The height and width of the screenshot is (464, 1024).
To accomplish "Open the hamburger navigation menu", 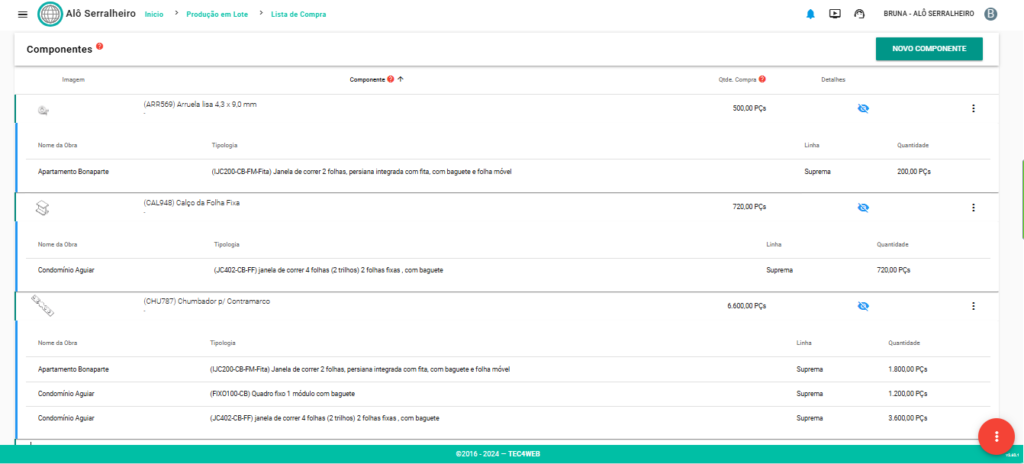I will coord(23,14).
